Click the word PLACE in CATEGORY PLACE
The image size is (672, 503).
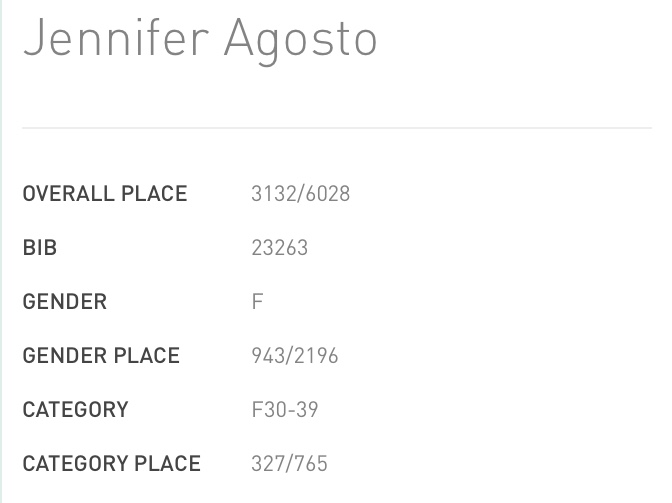coord(168,464)
